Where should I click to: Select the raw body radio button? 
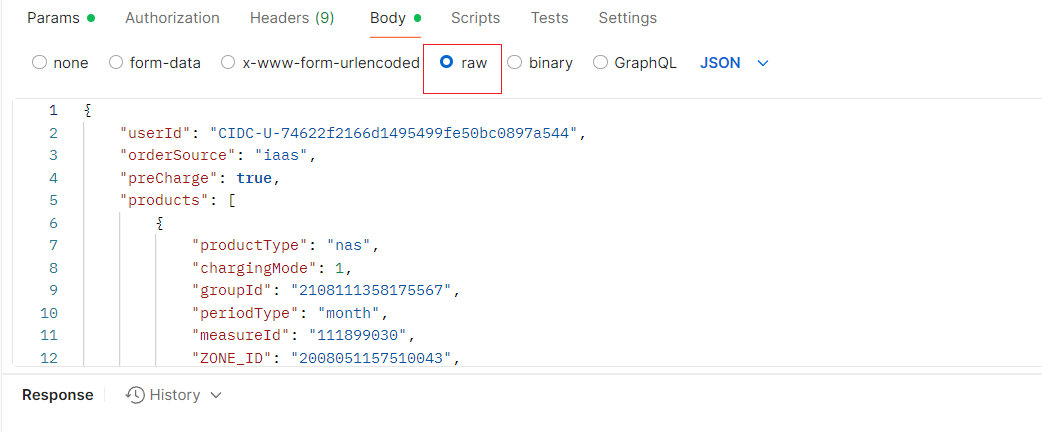point(447,63)
